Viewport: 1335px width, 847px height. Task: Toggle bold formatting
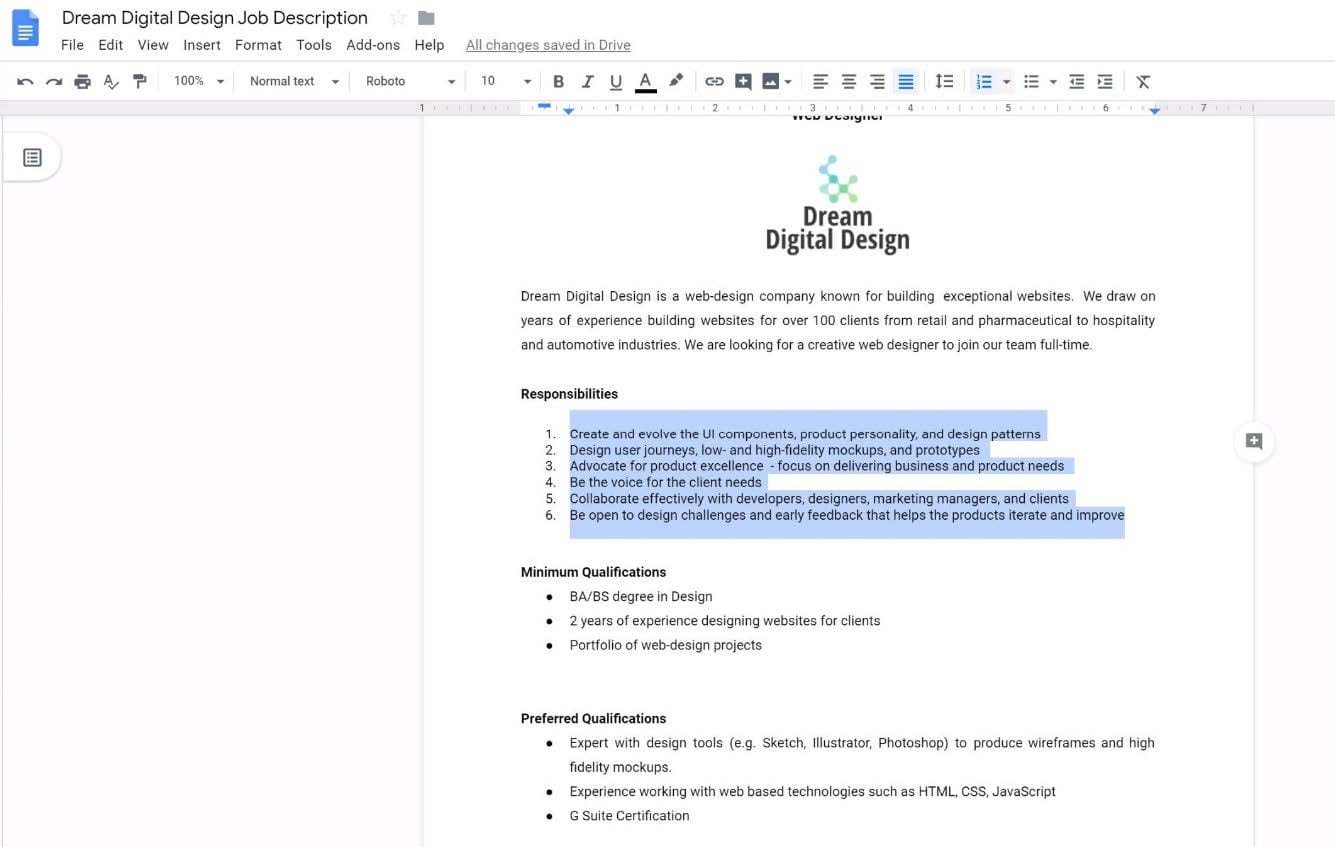pyautogui.click(x=559, y=81)
